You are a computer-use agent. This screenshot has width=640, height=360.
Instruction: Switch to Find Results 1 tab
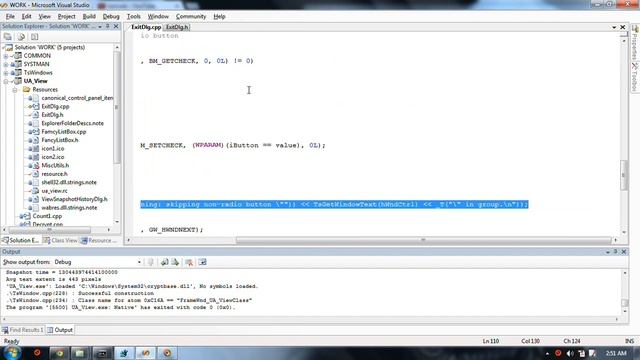[22, 330]
